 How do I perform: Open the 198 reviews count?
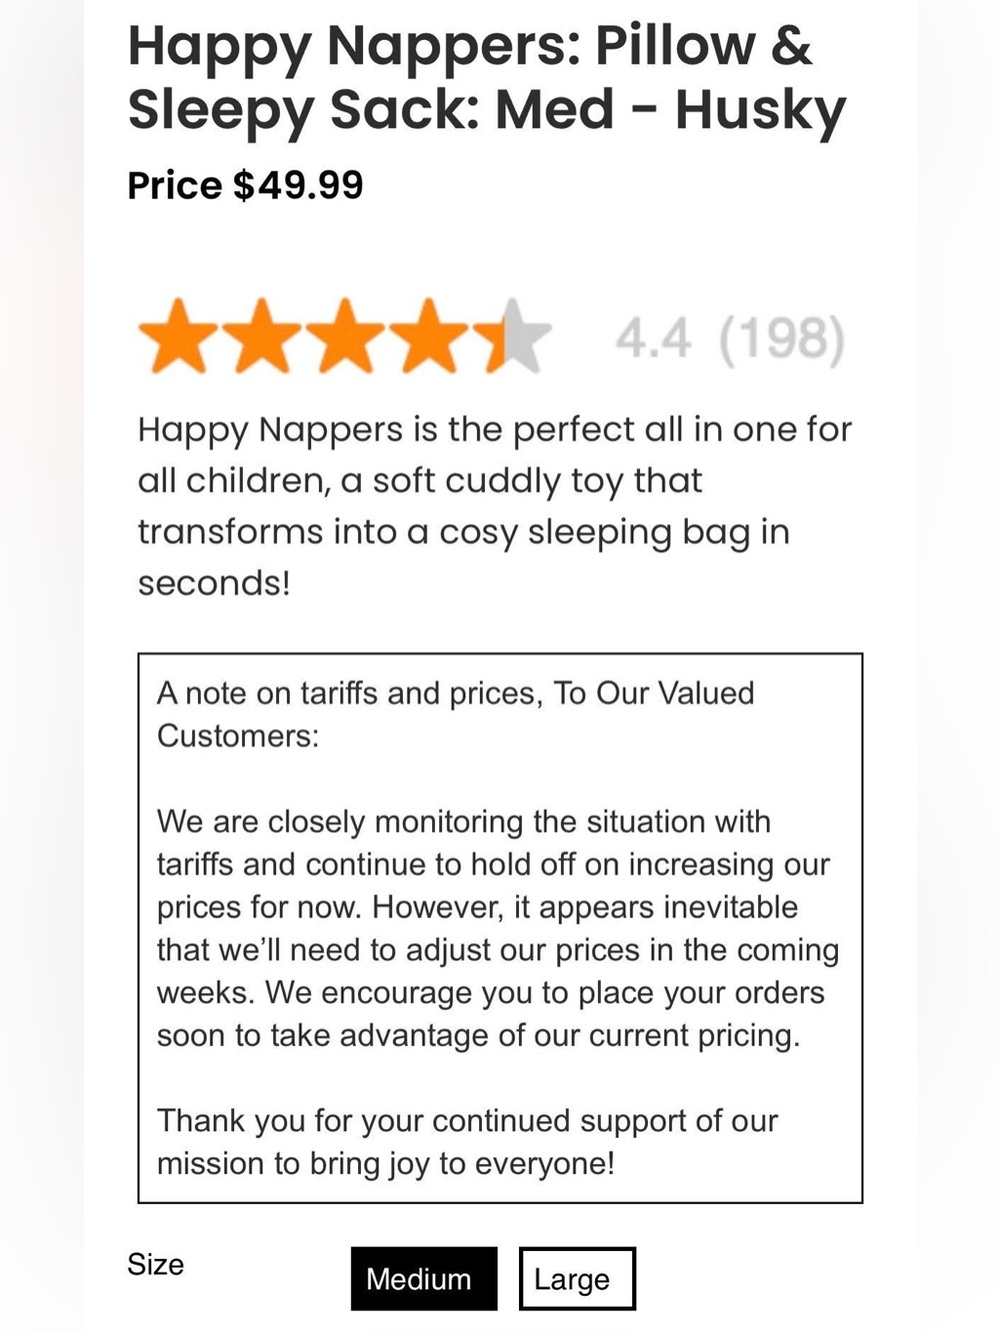pyautogui.click(x=782, y=338)
